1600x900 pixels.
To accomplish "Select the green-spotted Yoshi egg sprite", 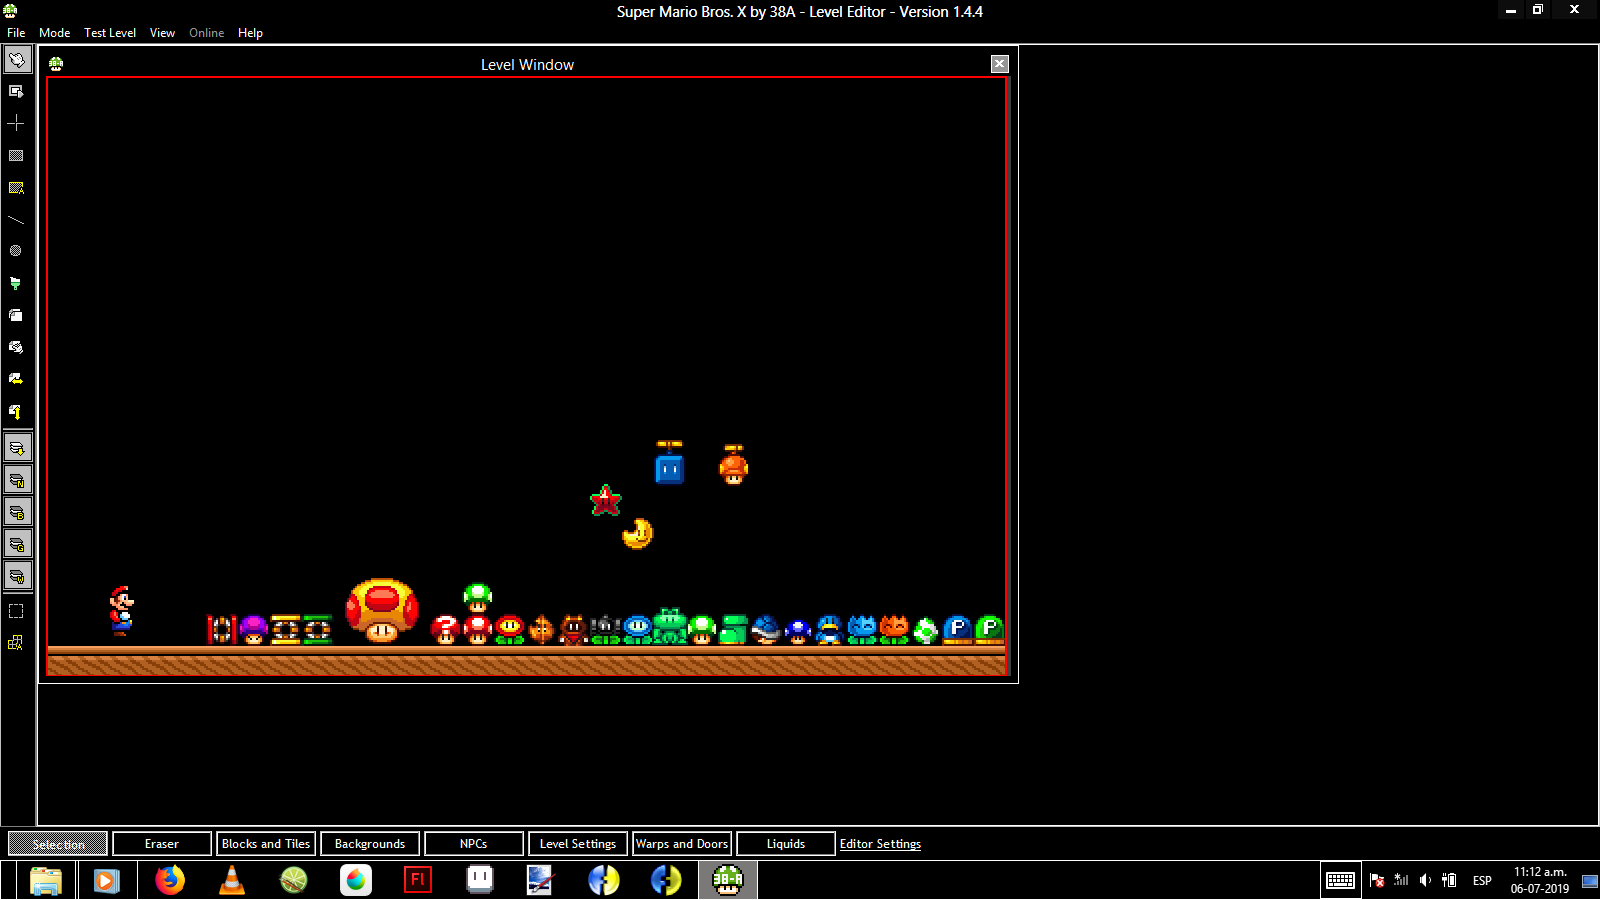I will click(x=925, y=630).
